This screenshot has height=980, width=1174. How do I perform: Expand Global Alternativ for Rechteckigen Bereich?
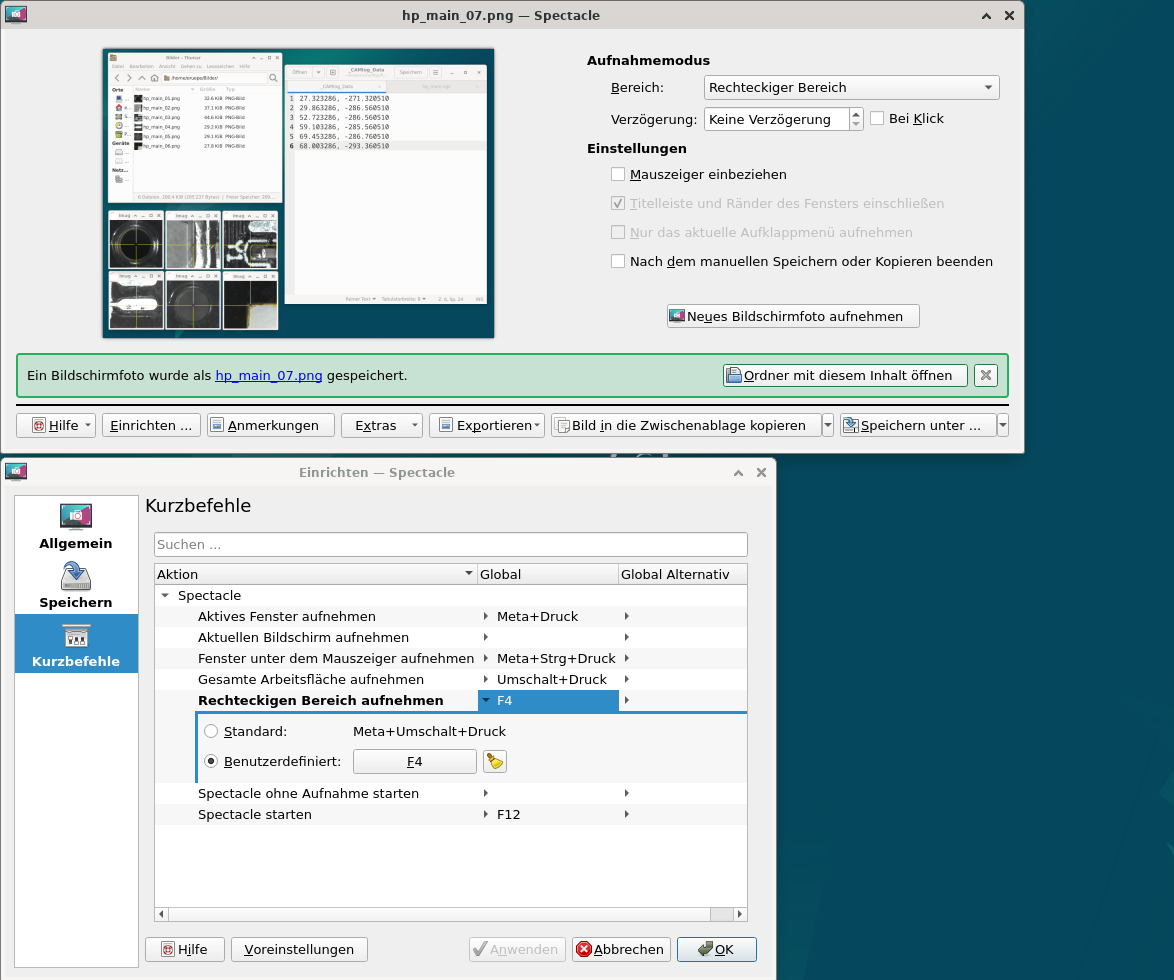(x=627, y=700)
